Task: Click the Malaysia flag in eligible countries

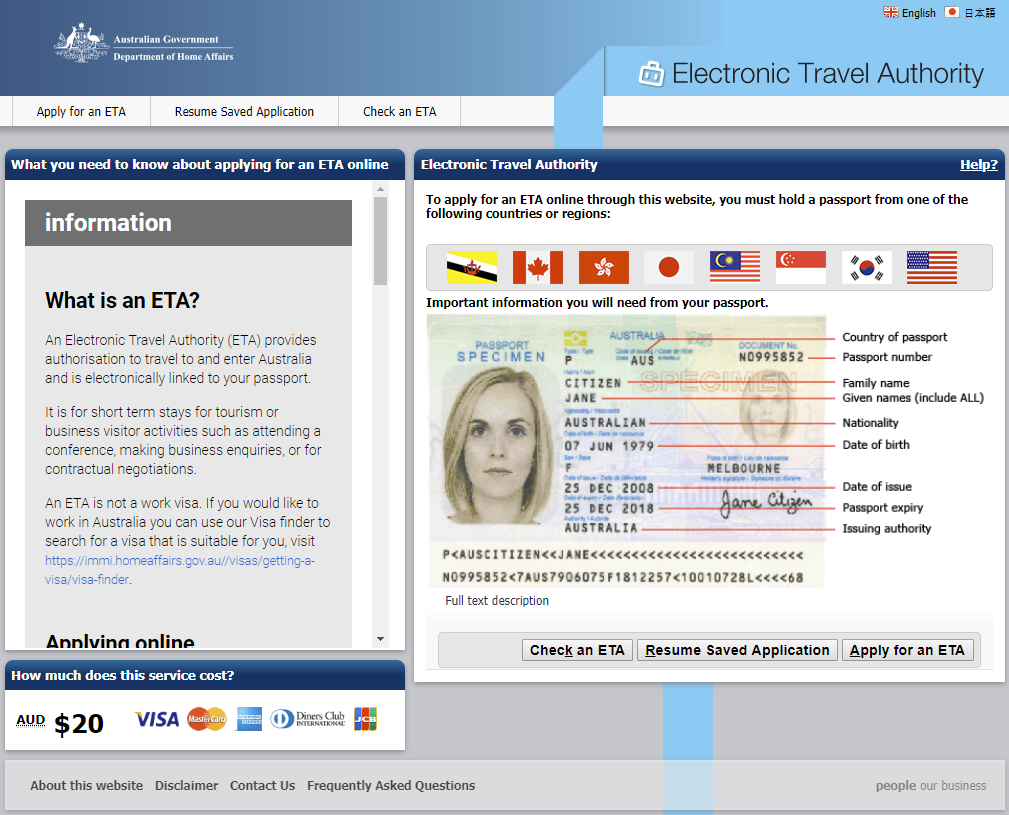Action: pyautogui.click(x=735, y=267)
